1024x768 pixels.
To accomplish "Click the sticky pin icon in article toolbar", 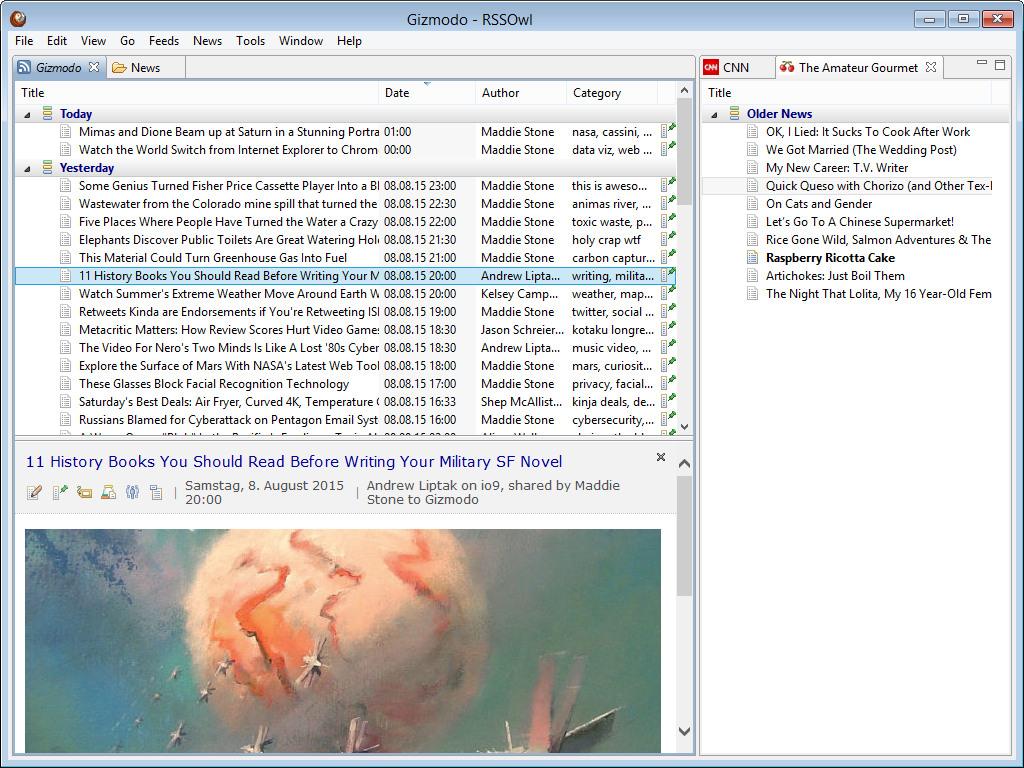I will 59,491.
